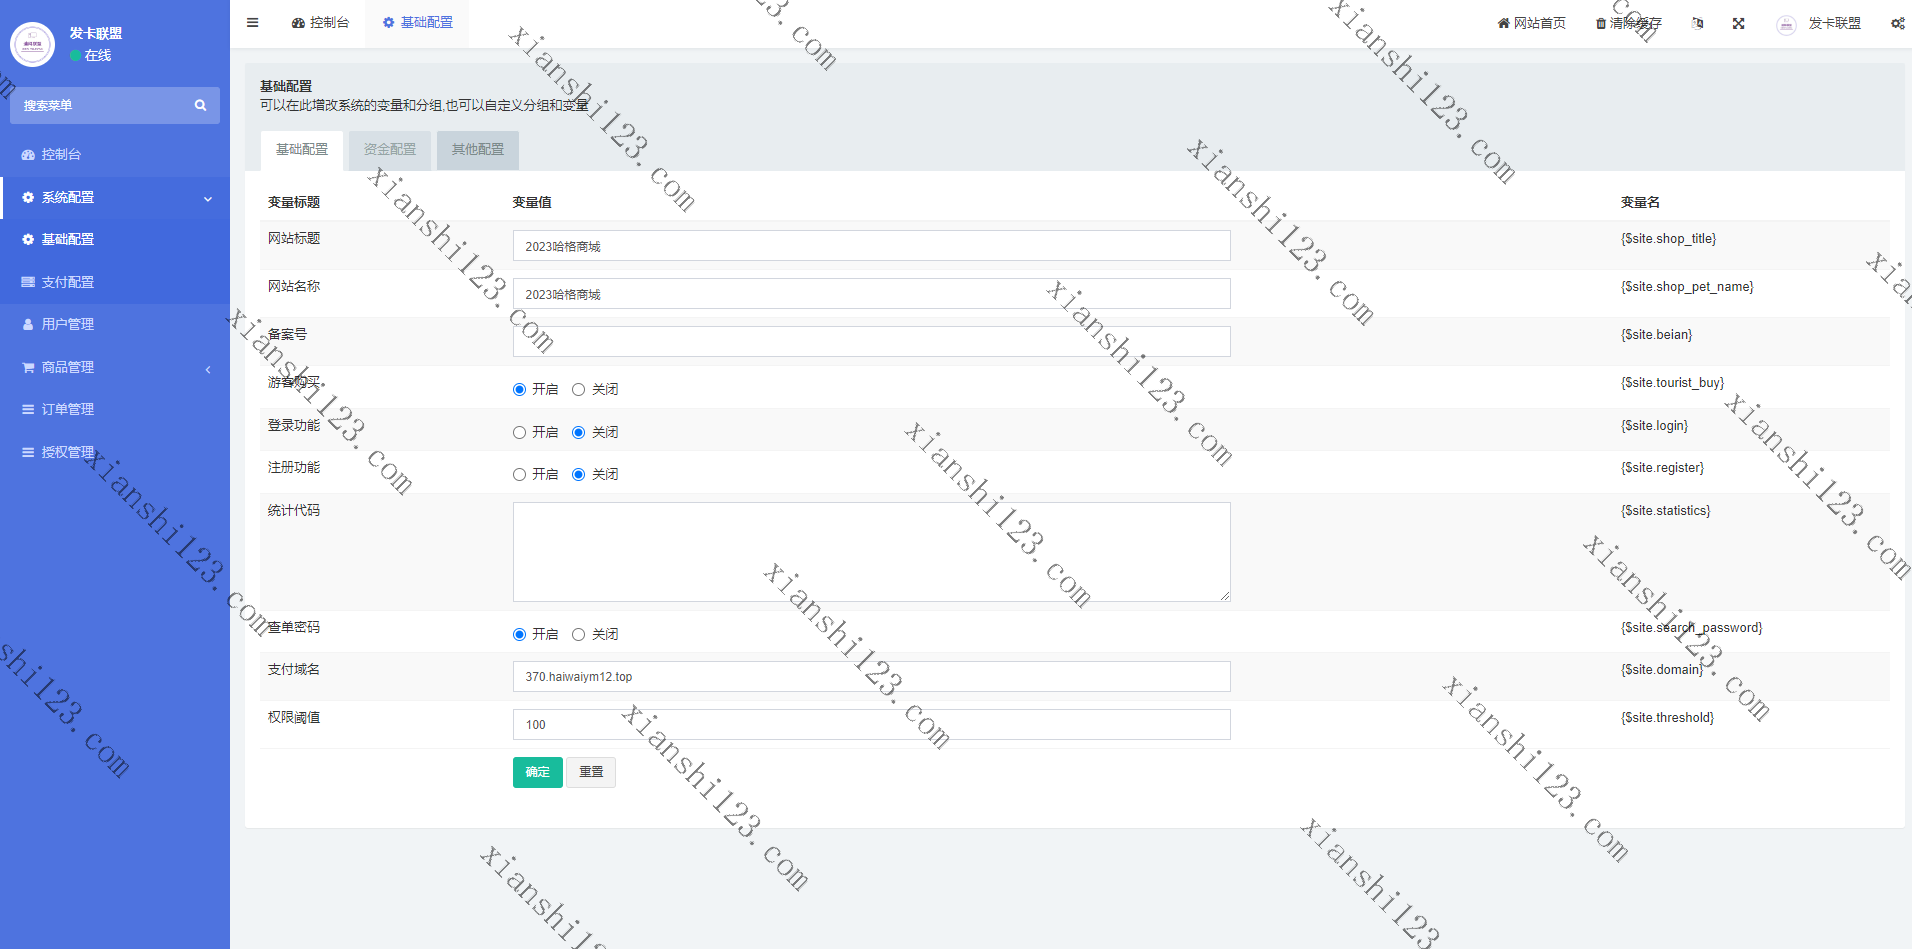Focus the 备案号 input field
This screenshot has width=1912, height=949.
(872, 342)
